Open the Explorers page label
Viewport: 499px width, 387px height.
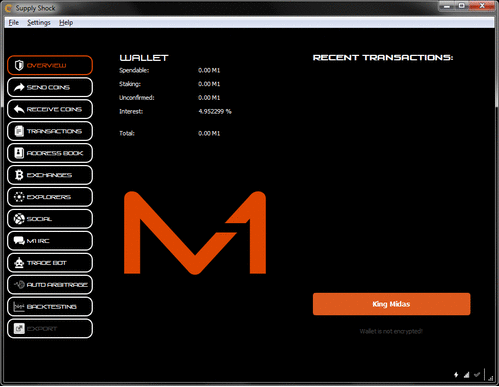click(49, 197)
